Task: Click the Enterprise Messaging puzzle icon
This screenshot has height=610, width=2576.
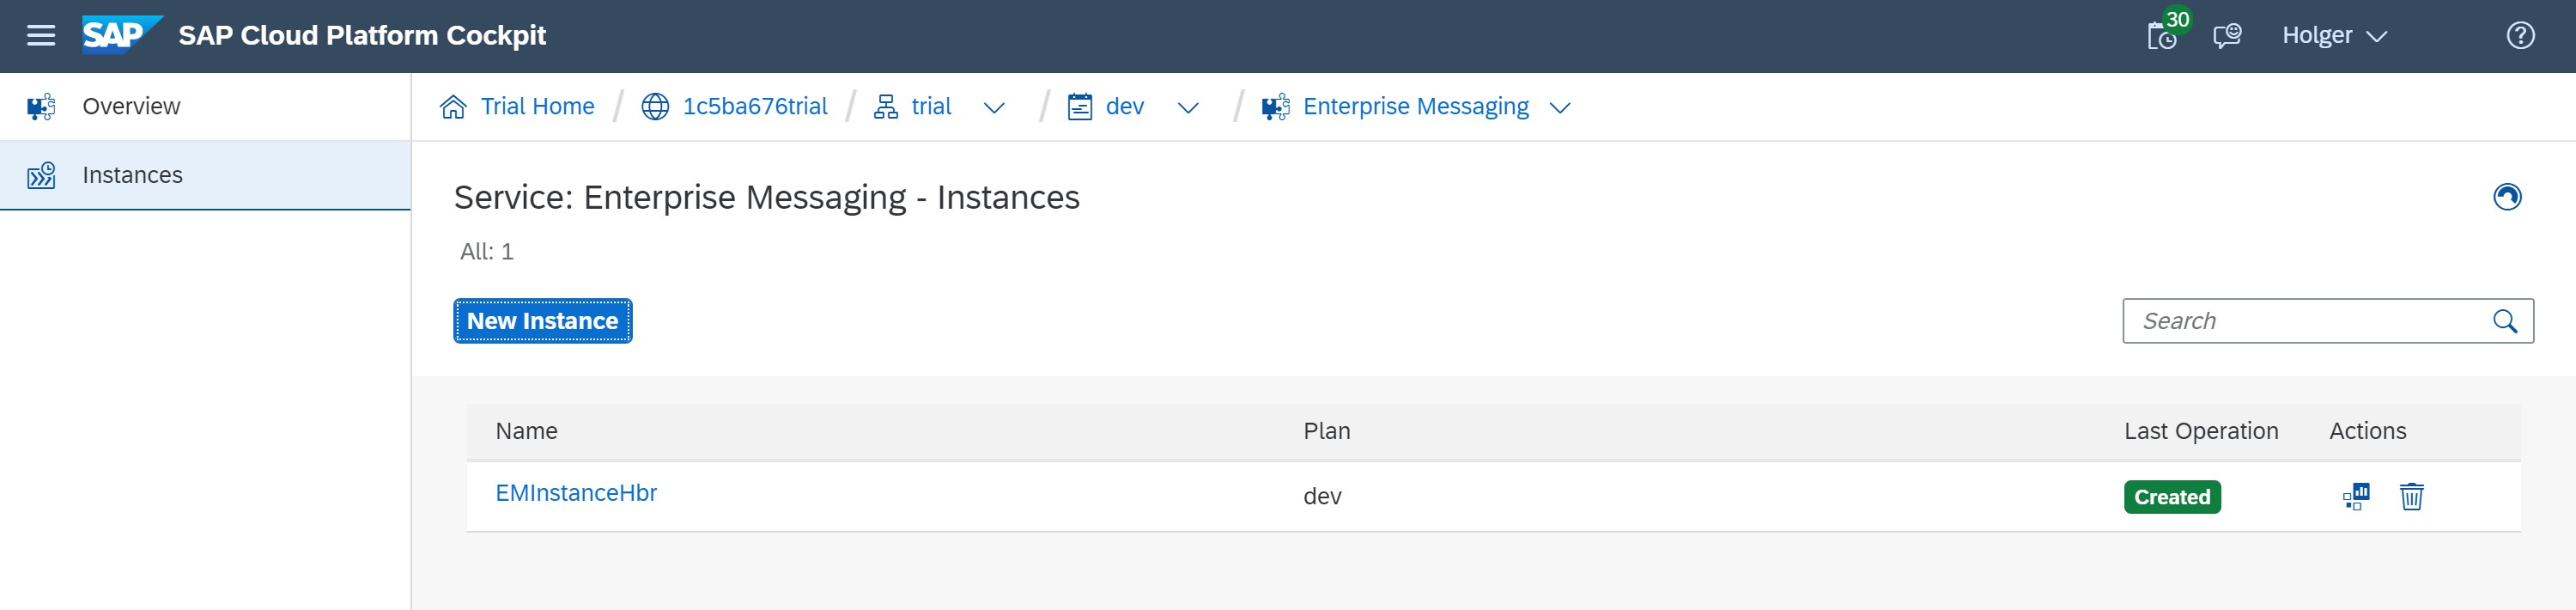Action: [1275, 106]
